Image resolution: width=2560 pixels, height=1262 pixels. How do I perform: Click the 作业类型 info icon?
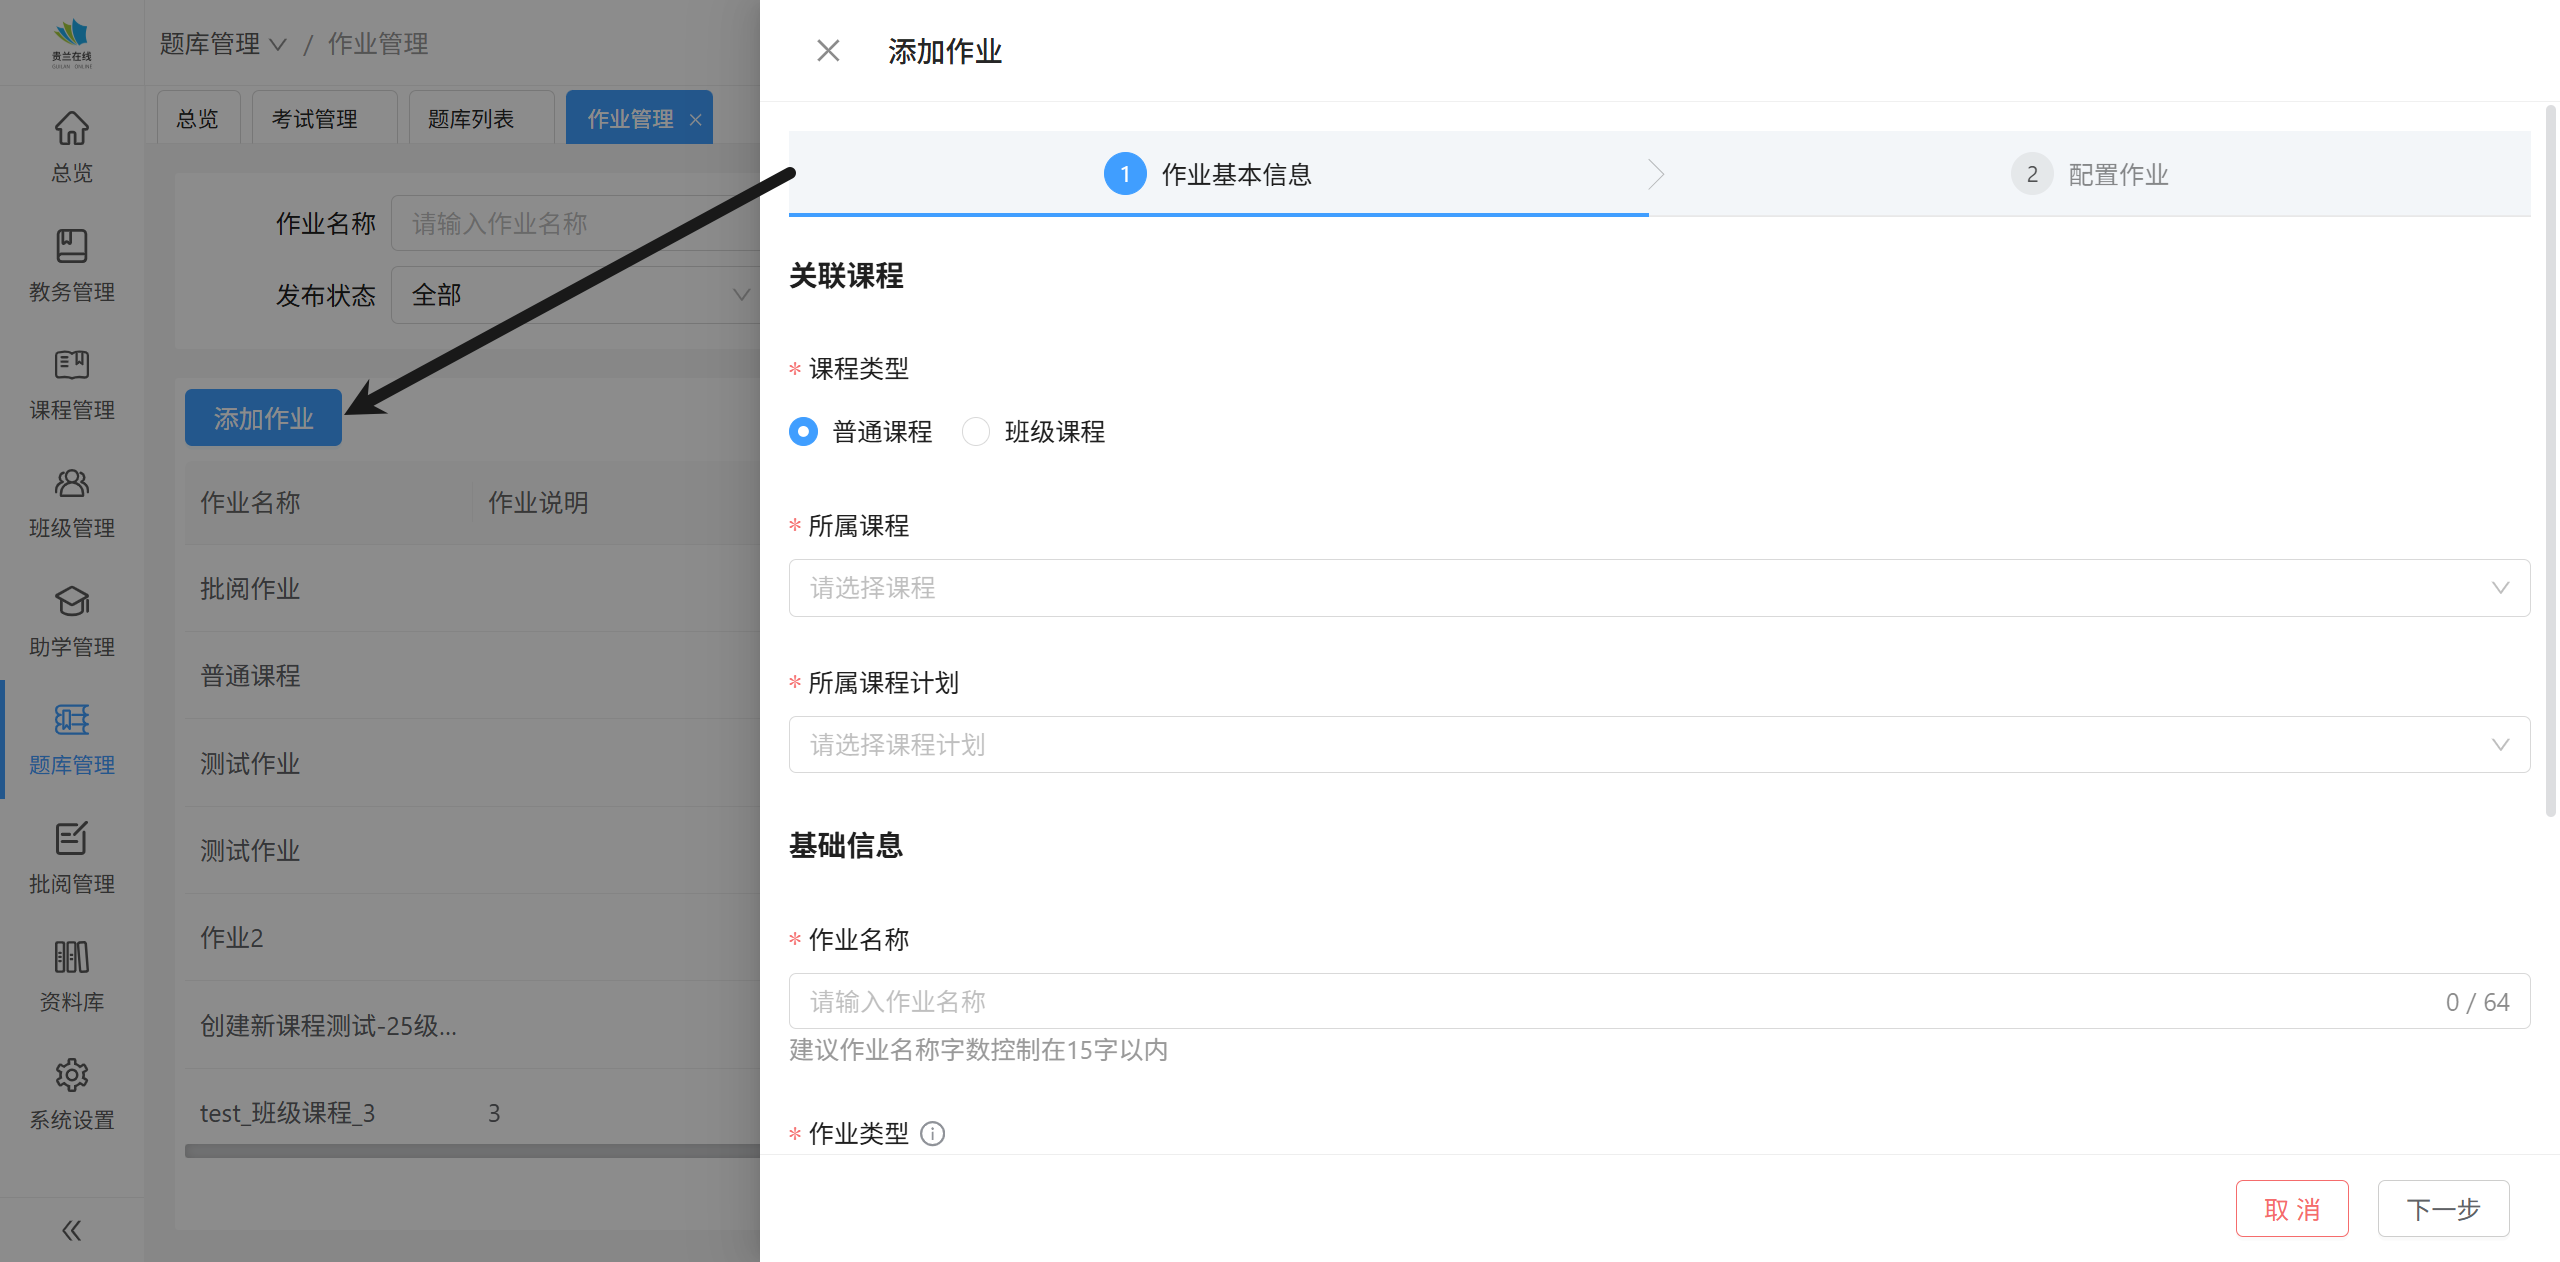click(x=932, y=1134)
